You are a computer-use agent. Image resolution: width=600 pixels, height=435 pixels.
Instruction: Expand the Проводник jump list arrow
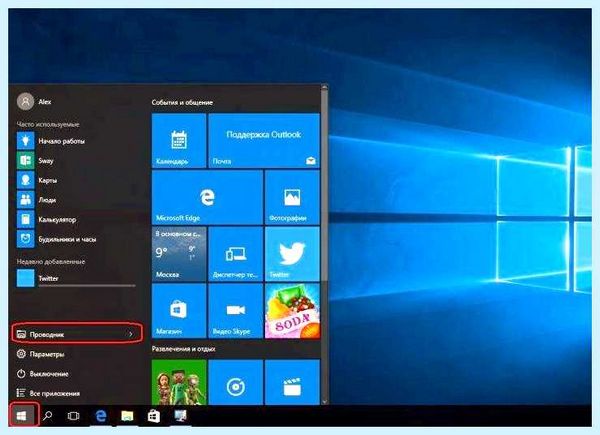(x=131, y=334)
